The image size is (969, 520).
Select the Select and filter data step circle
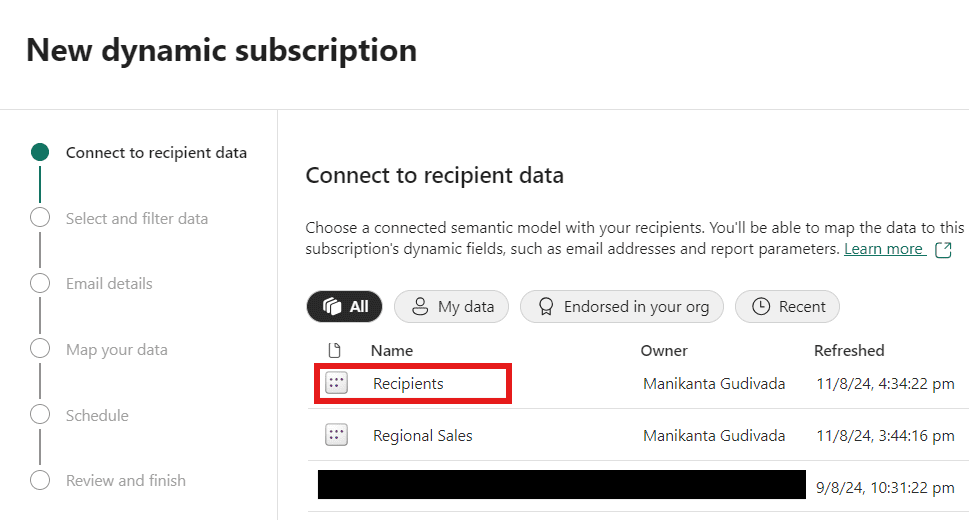[x=40, y=218]
